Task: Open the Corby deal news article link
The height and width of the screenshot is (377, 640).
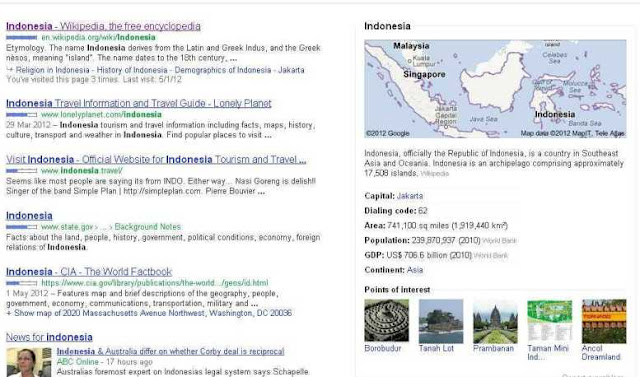Action: tap(170, 351)
